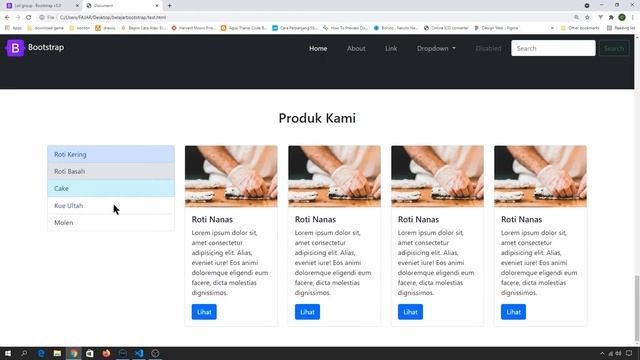Screen dimensions: 640x360
Task: Open the Windows Start menu
Action: [x=8, y=353]
